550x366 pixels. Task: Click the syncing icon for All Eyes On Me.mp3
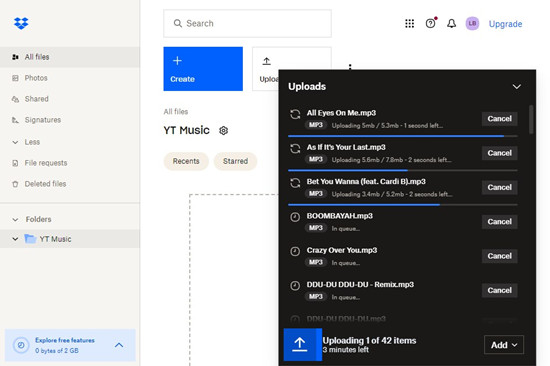tap(295, 114)
